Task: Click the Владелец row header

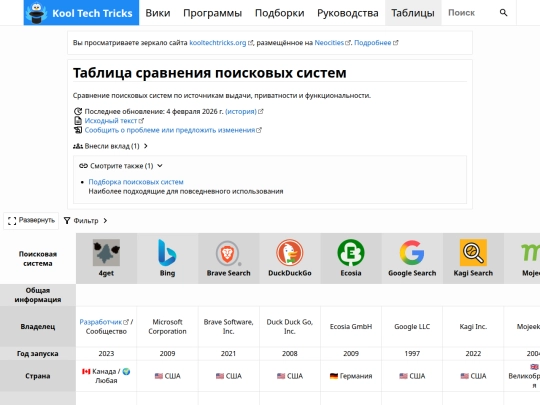Action: click(x=38, y=326)
